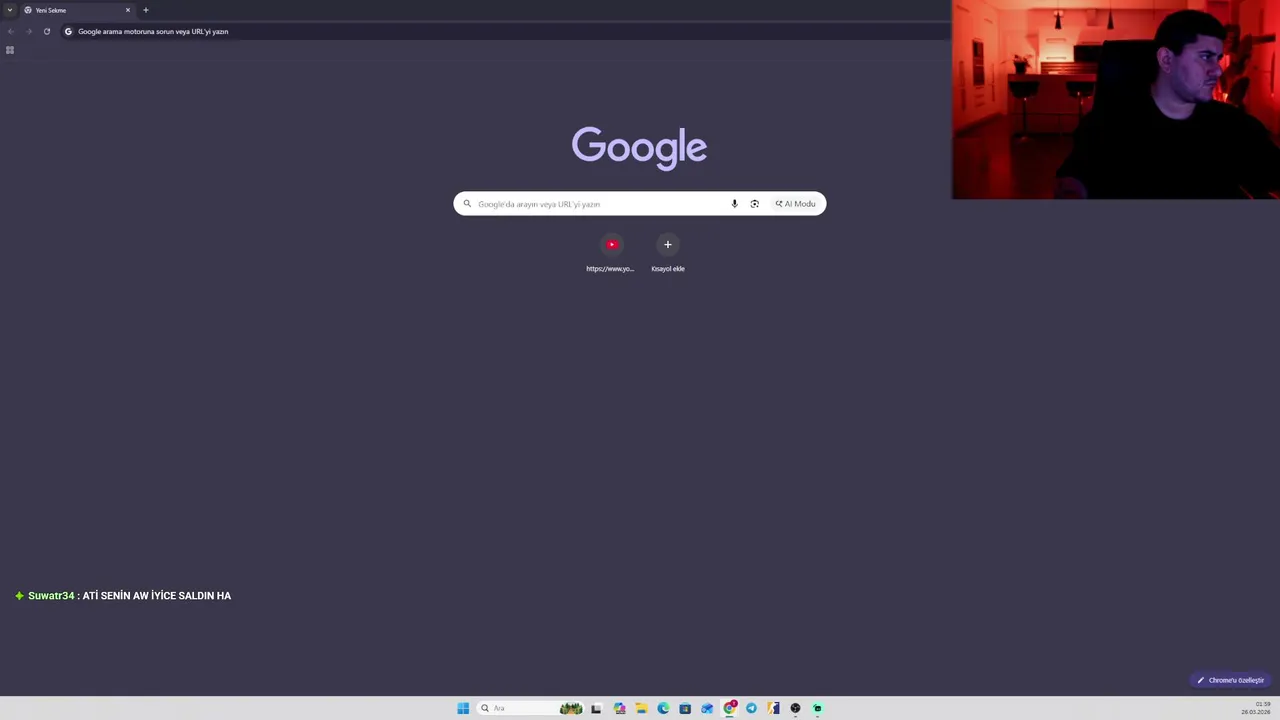Reload the page with refresh icon
Viewport: 1280px width, 720px height.
(x=46, y=31)
